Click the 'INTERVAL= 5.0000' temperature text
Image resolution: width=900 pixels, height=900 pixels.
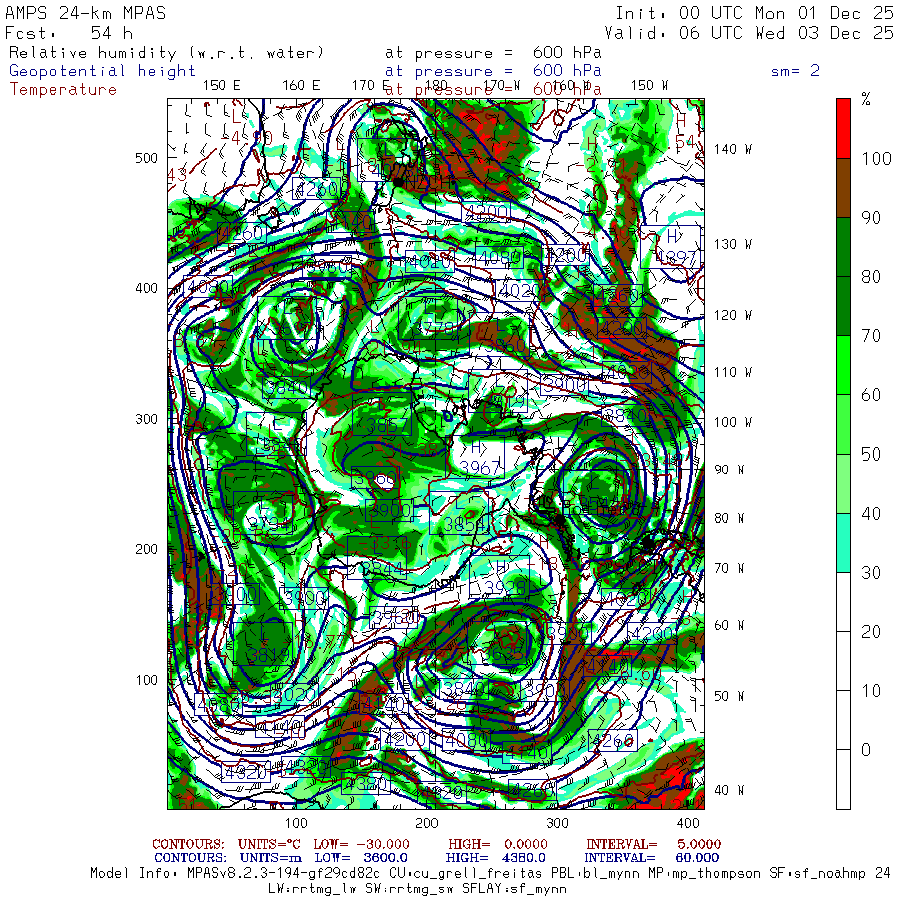coord(653,844)
